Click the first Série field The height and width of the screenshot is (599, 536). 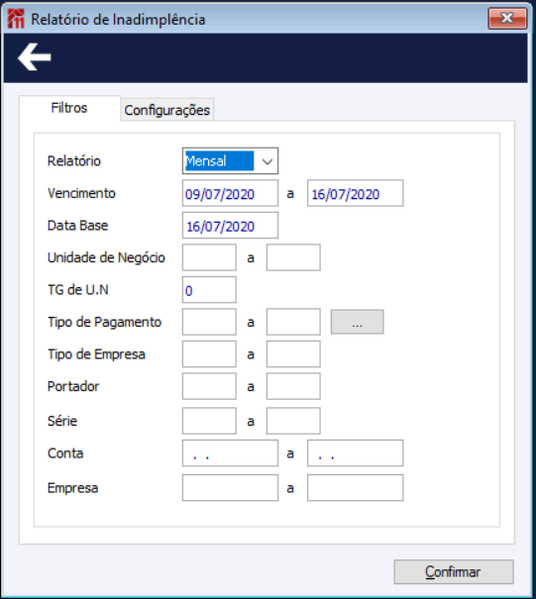pos(209,421)
